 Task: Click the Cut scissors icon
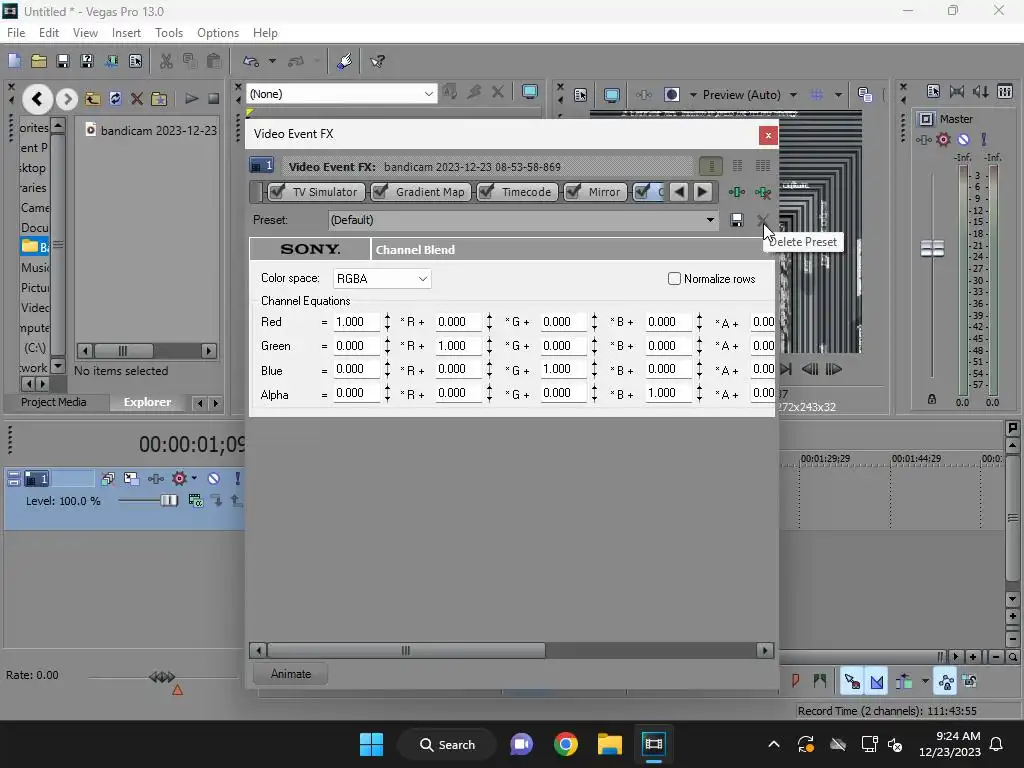coord(166,61)
